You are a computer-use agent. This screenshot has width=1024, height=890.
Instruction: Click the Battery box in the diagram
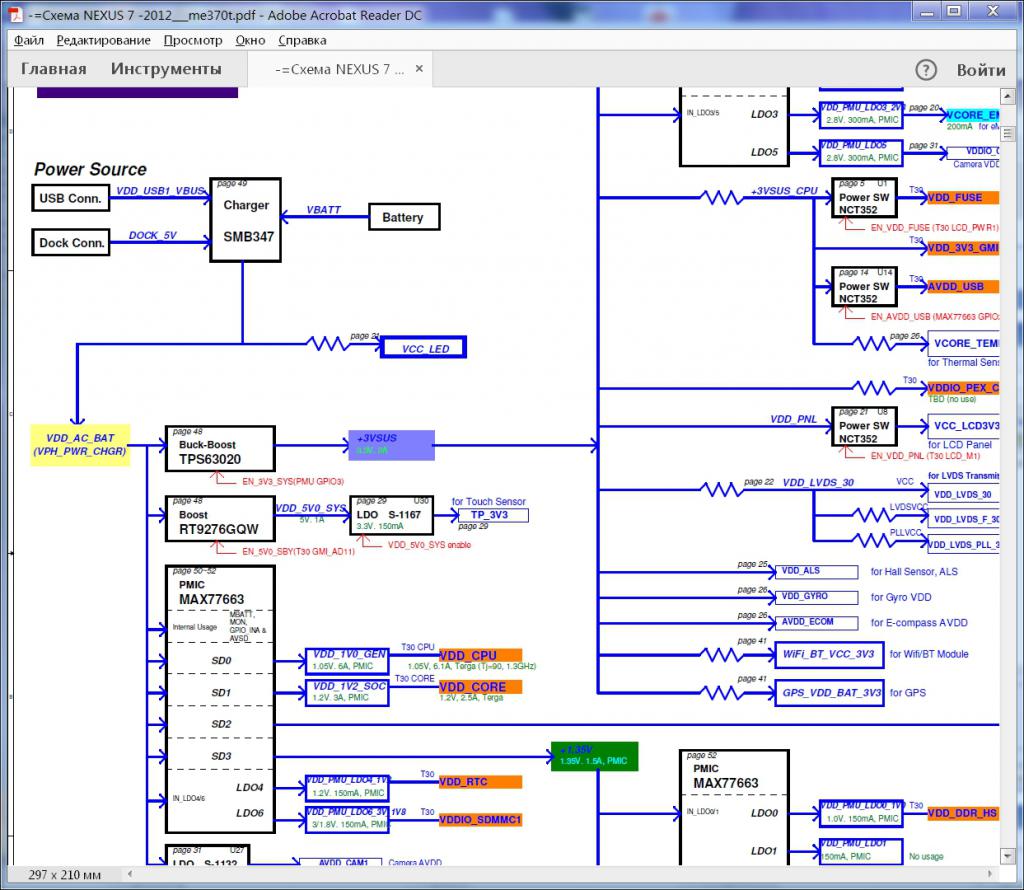[403, 217]
